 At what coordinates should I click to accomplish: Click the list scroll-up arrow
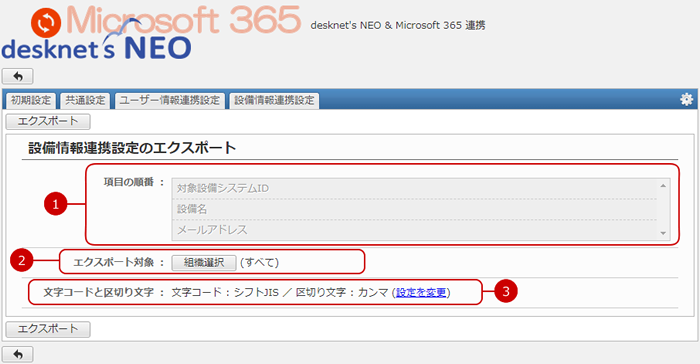point(663,186)
